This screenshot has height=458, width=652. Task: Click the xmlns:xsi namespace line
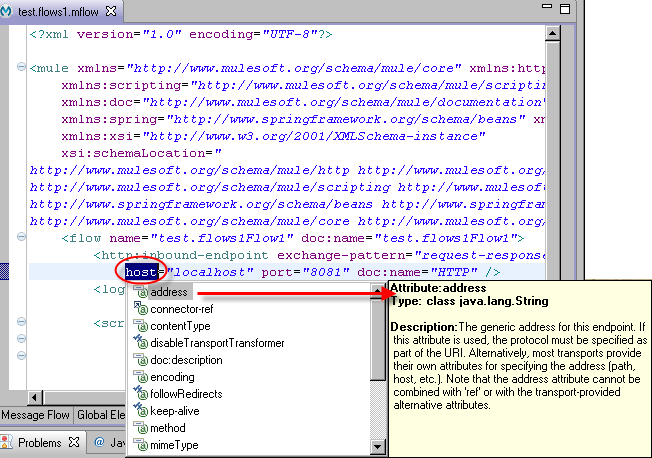pos(273,136)
